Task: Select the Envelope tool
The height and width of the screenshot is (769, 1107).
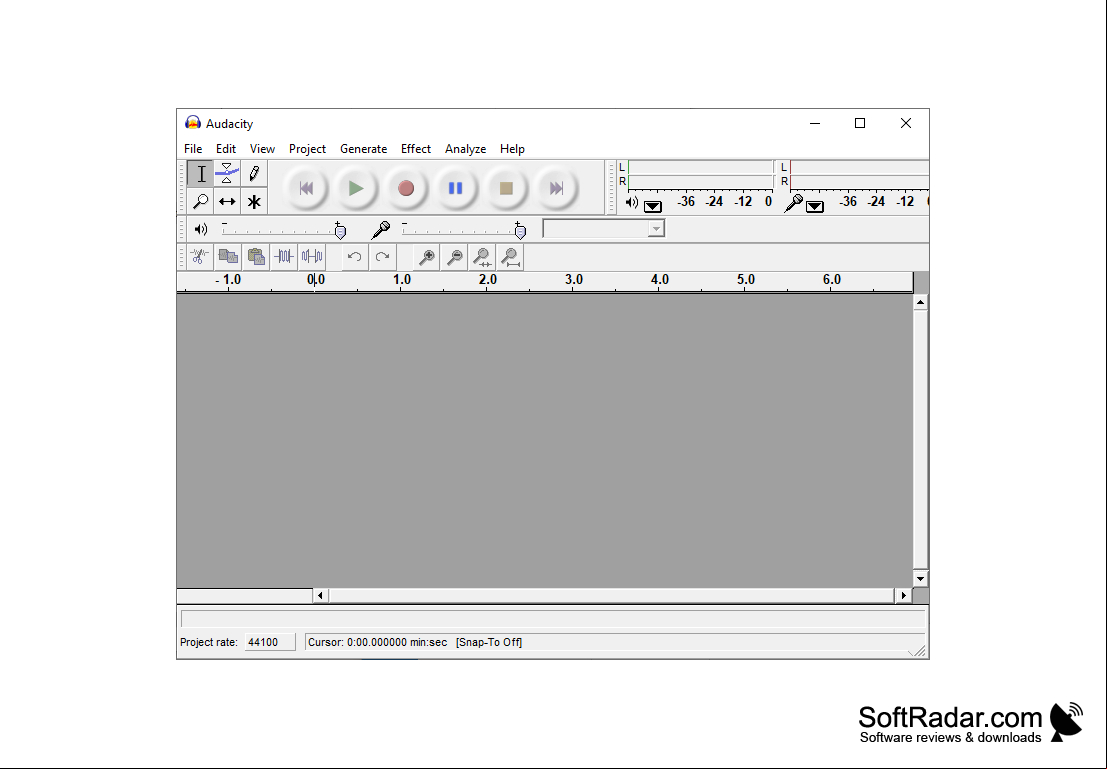Action: (227, 174)
